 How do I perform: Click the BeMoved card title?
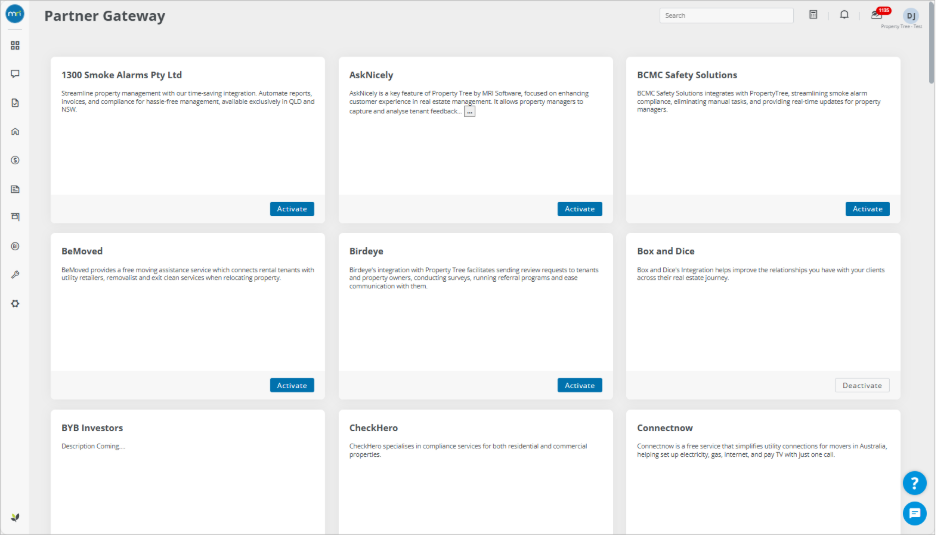[82, 251]
